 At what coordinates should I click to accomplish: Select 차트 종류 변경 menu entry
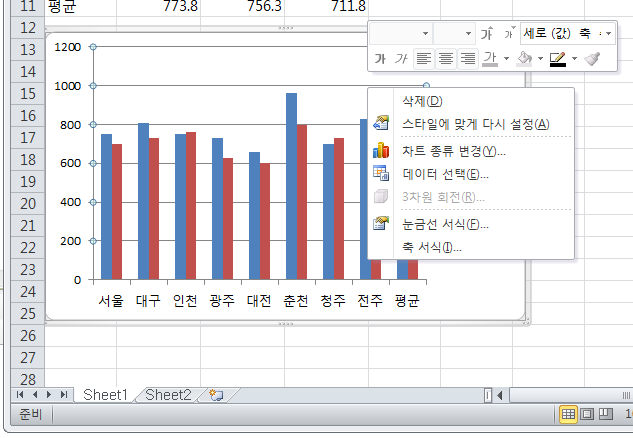[x=453, y=151]
